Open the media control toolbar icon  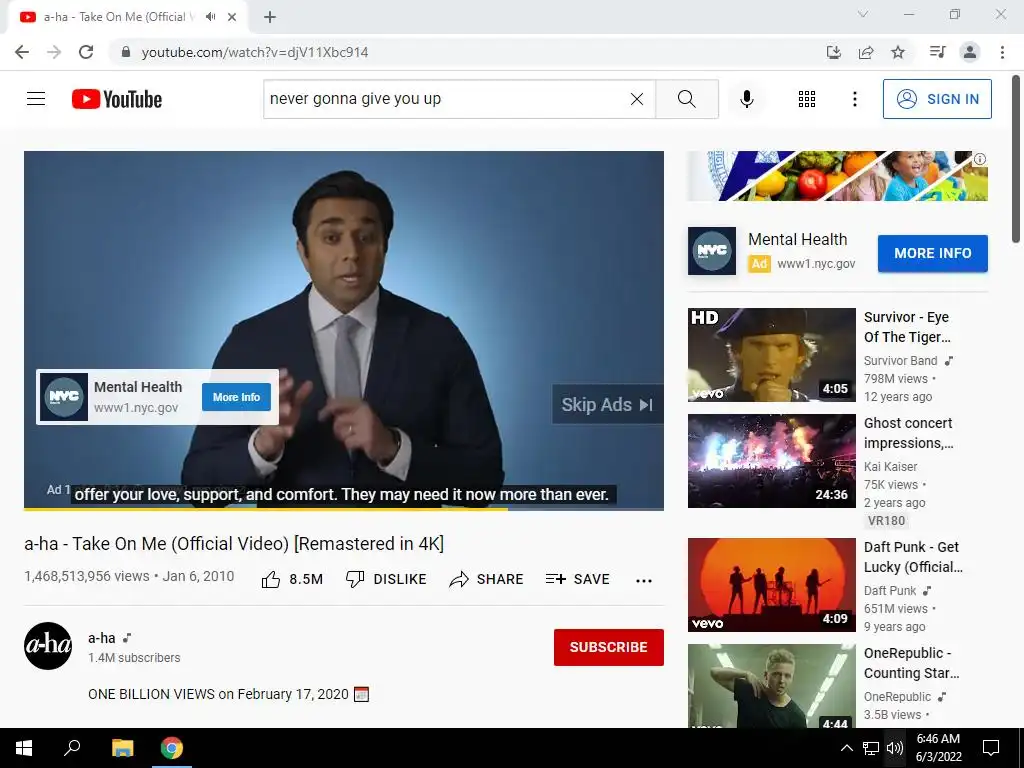[x=938, y=52]
